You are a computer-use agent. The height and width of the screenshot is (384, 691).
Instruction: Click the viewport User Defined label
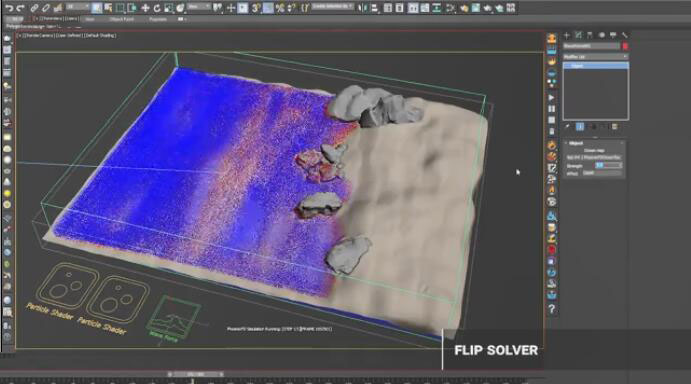coord(70,35)
